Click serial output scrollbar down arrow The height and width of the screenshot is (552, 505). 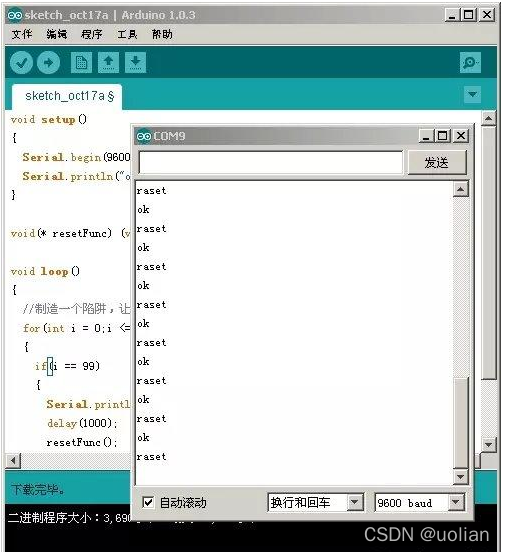pyautogui.click(x=460, y=477)
